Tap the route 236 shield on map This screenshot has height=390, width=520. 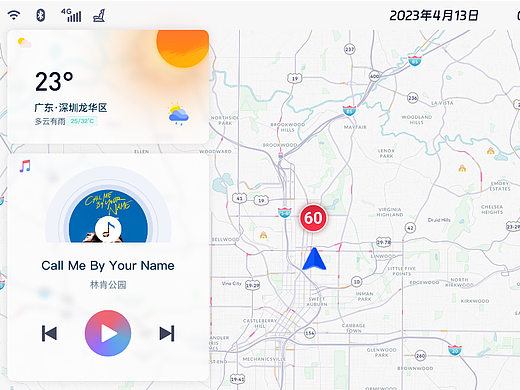pos(413,98)
